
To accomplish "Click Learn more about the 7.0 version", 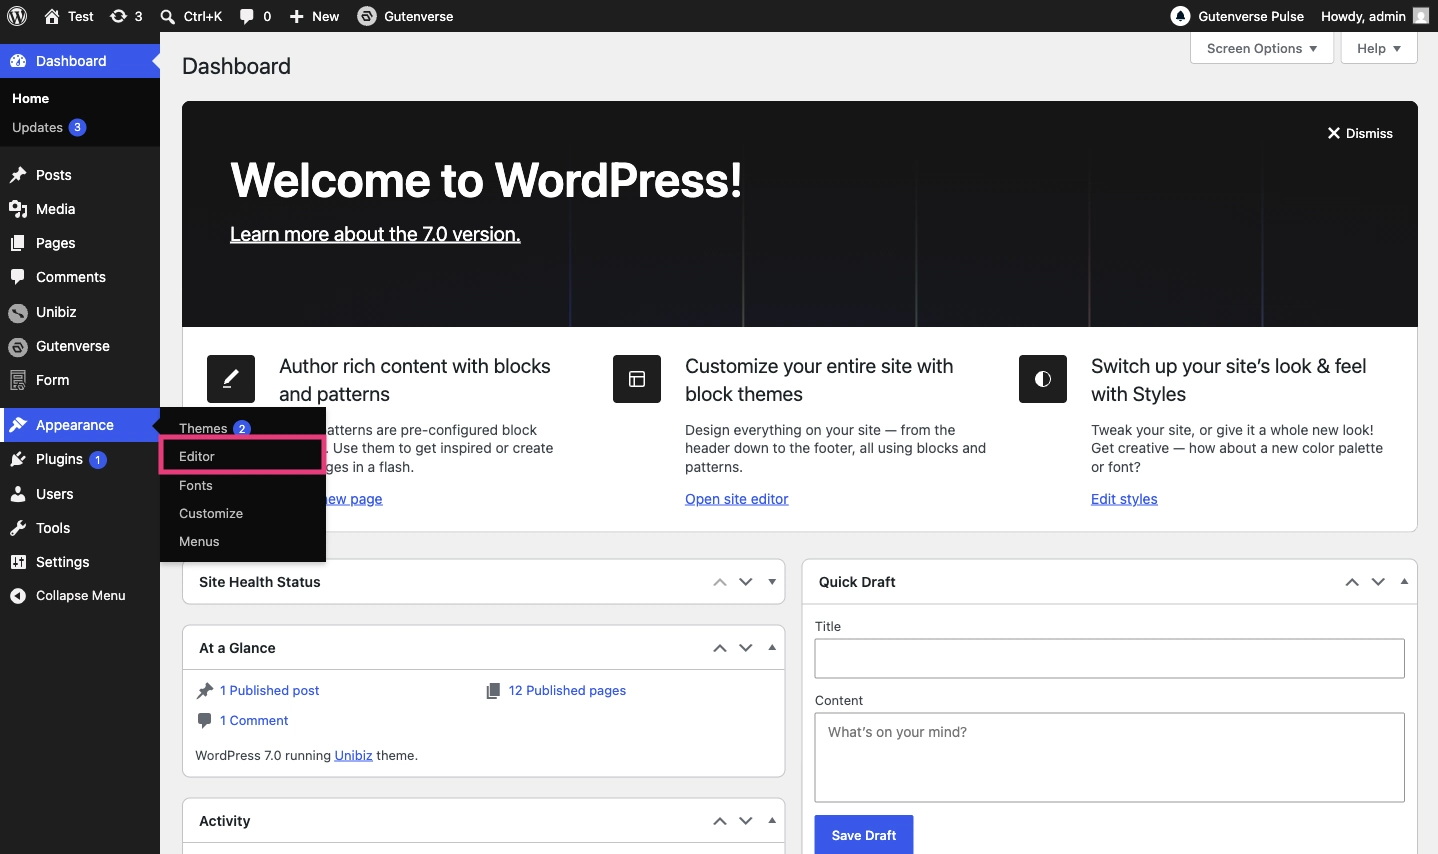I will pos(375,234).
